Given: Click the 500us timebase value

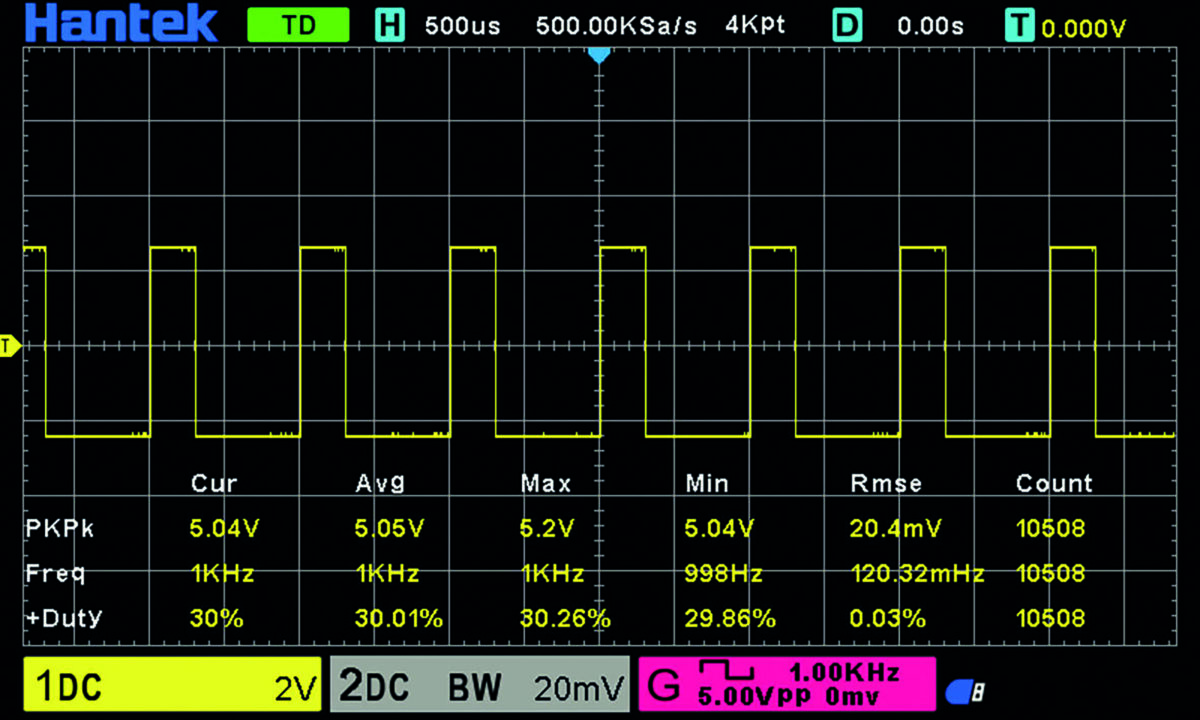Looking at the screenshot, I should 462,26.
